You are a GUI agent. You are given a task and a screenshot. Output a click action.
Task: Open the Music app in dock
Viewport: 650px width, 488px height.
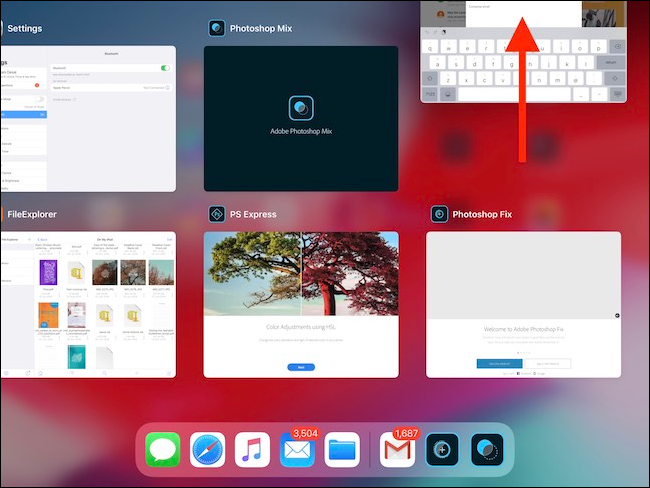click(252, 449)
